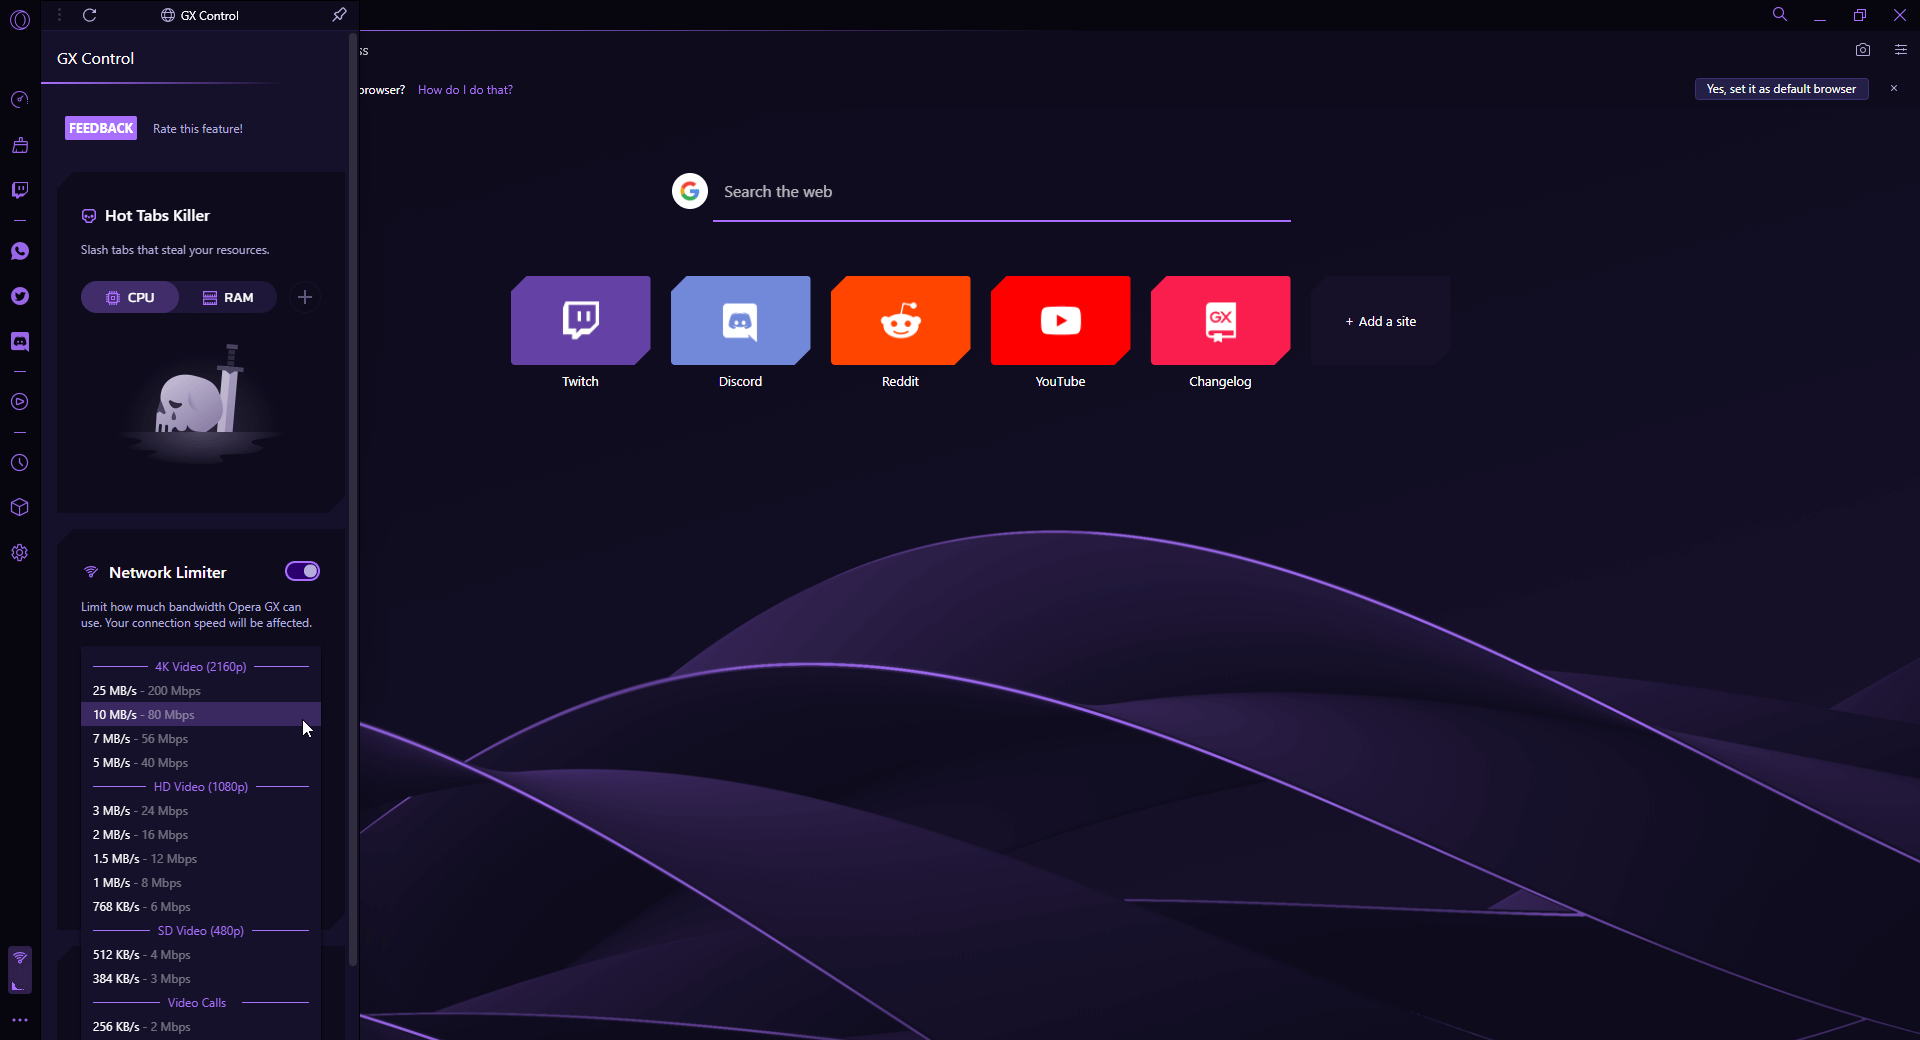
Task: Take a snapshot with camera icon
Action: click(x=1862, y=50)
